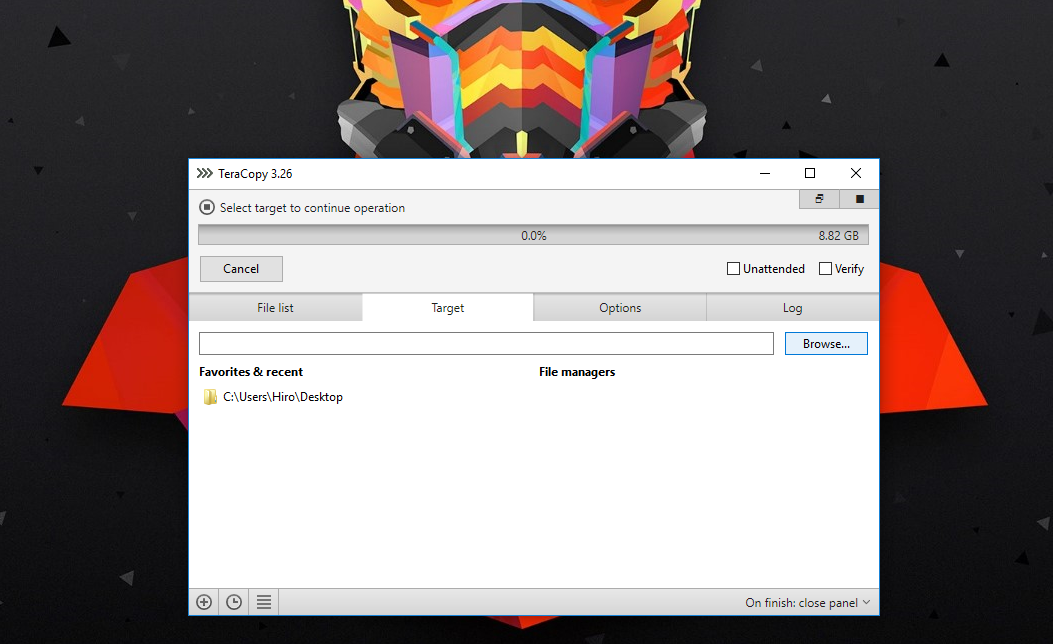Click the stop circle status icon

[x=207, y=208]
